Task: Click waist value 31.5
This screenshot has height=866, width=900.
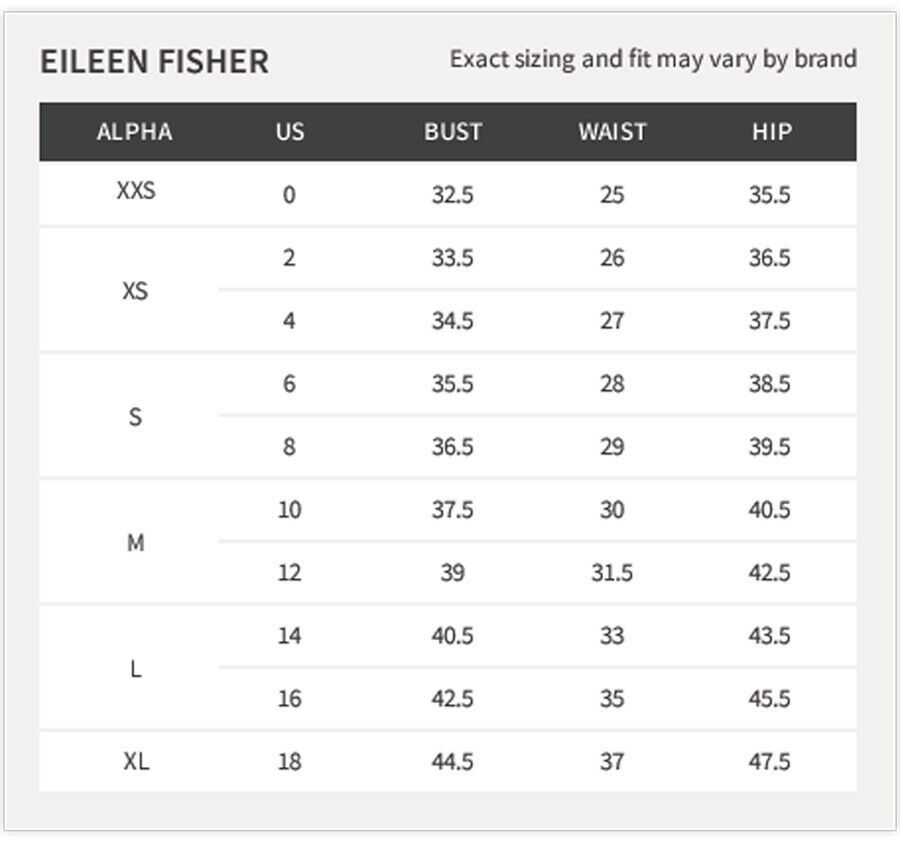Action: [x=612, y=573]
